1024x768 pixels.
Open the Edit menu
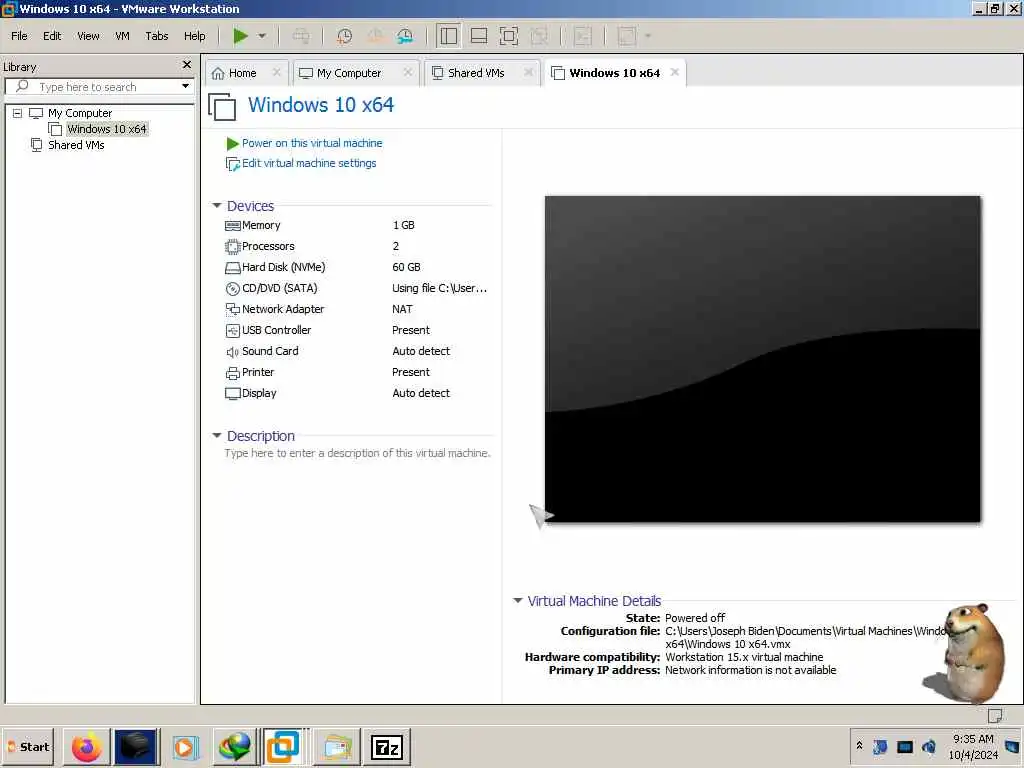tap(52, 36)
